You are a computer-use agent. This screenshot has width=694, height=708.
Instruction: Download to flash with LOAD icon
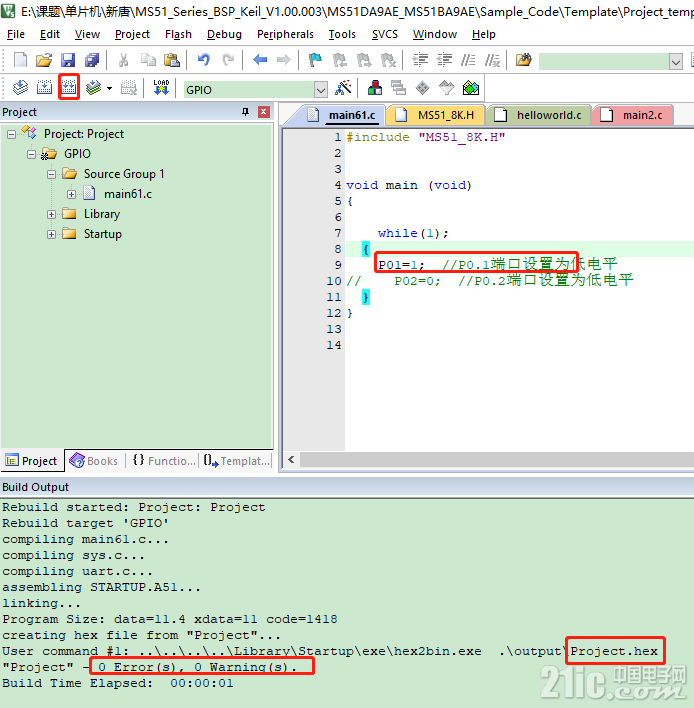click(161, 87)
